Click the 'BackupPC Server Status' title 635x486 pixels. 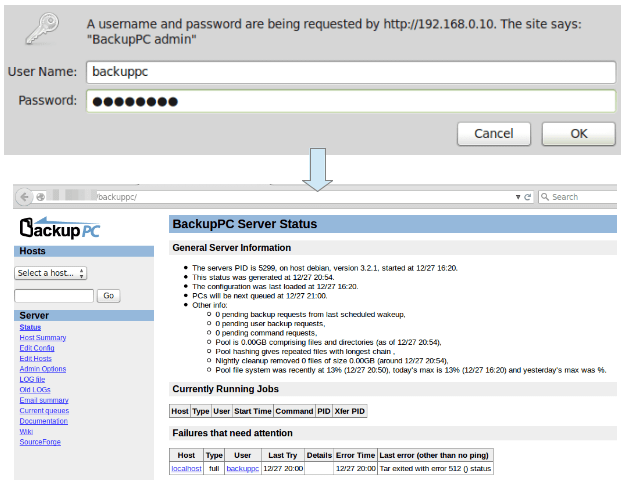245,224
